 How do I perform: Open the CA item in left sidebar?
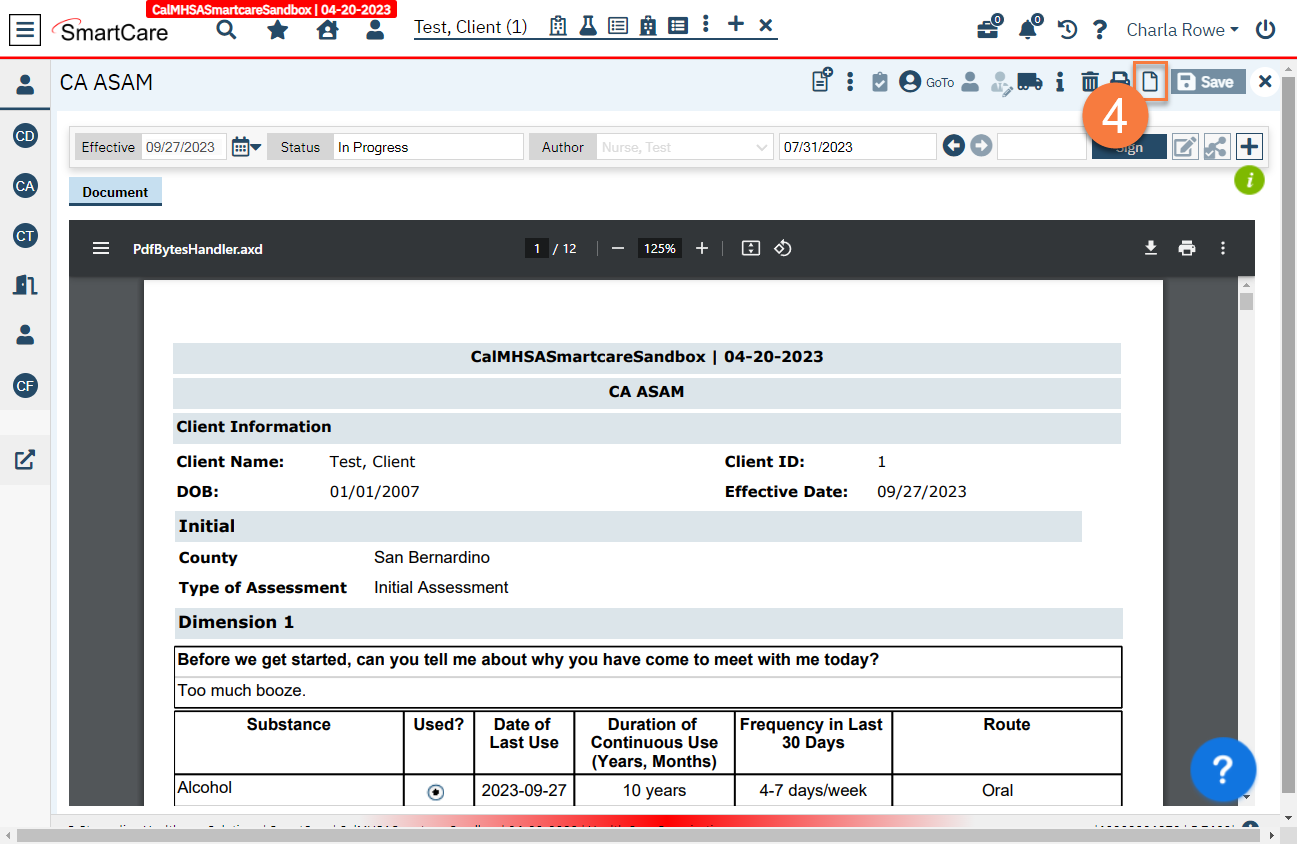25,186
